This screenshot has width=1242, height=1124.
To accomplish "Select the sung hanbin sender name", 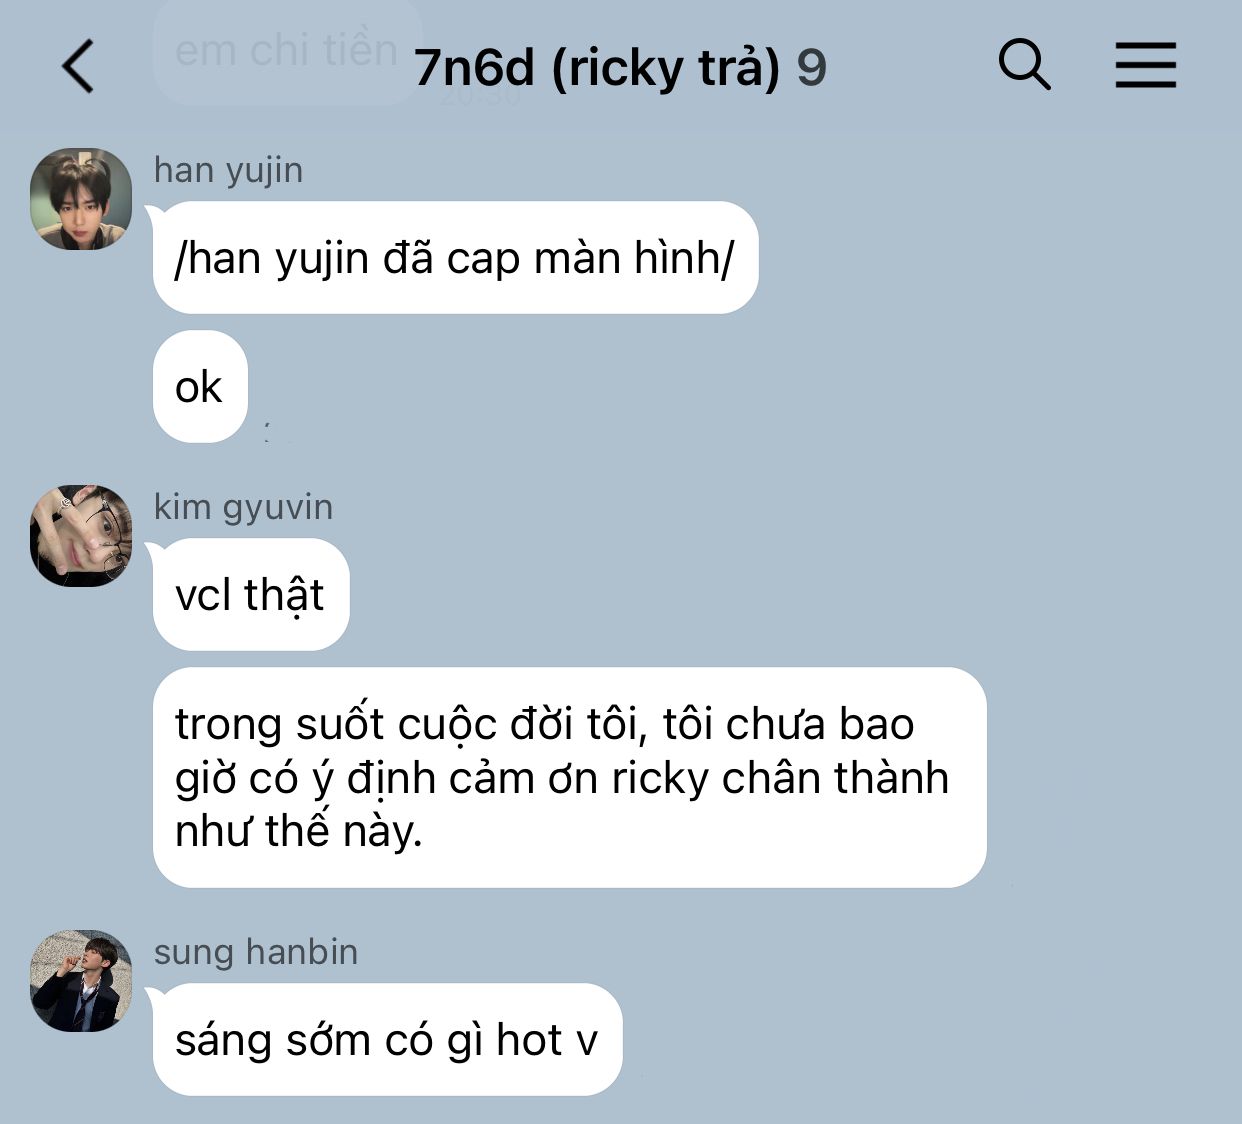I will pyautogui.click(x=256, y=952).
